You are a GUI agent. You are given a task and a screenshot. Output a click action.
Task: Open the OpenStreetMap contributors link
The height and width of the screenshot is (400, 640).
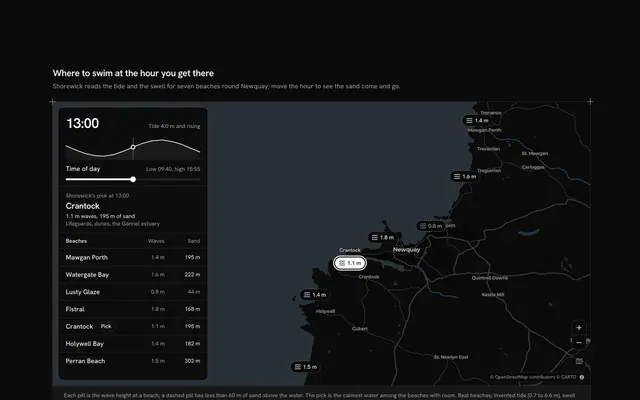(x=525, y=377)
